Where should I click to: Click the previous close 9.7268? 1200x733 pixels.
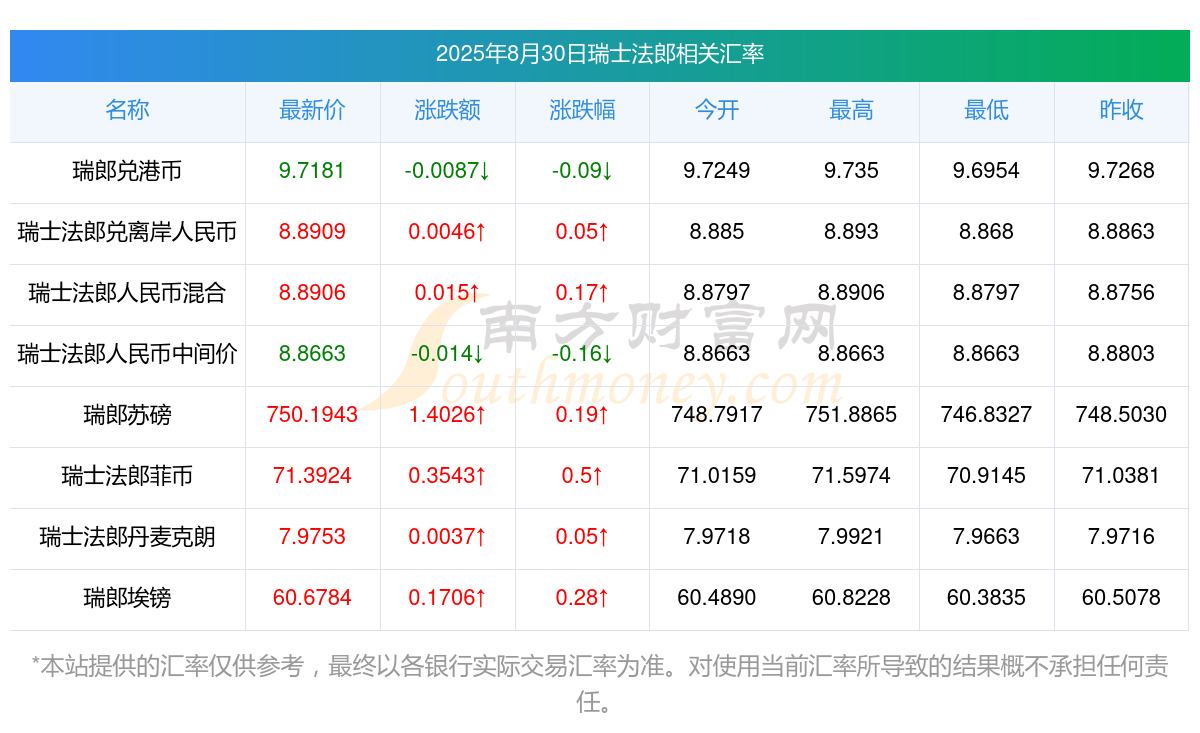(1121, 171)
